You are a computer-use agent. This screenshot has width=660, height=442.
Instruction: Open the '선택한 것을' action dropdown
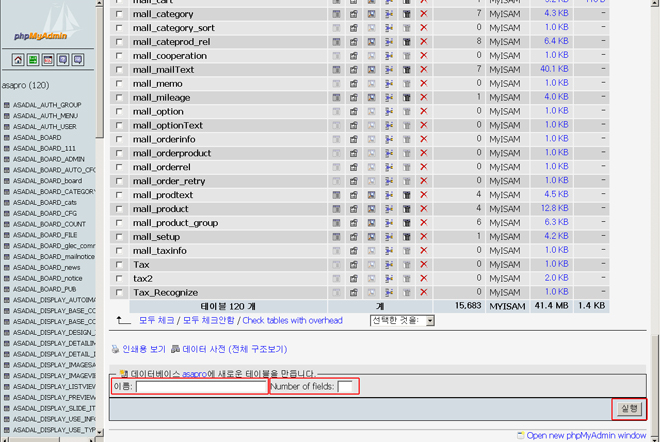pos(402,321)
